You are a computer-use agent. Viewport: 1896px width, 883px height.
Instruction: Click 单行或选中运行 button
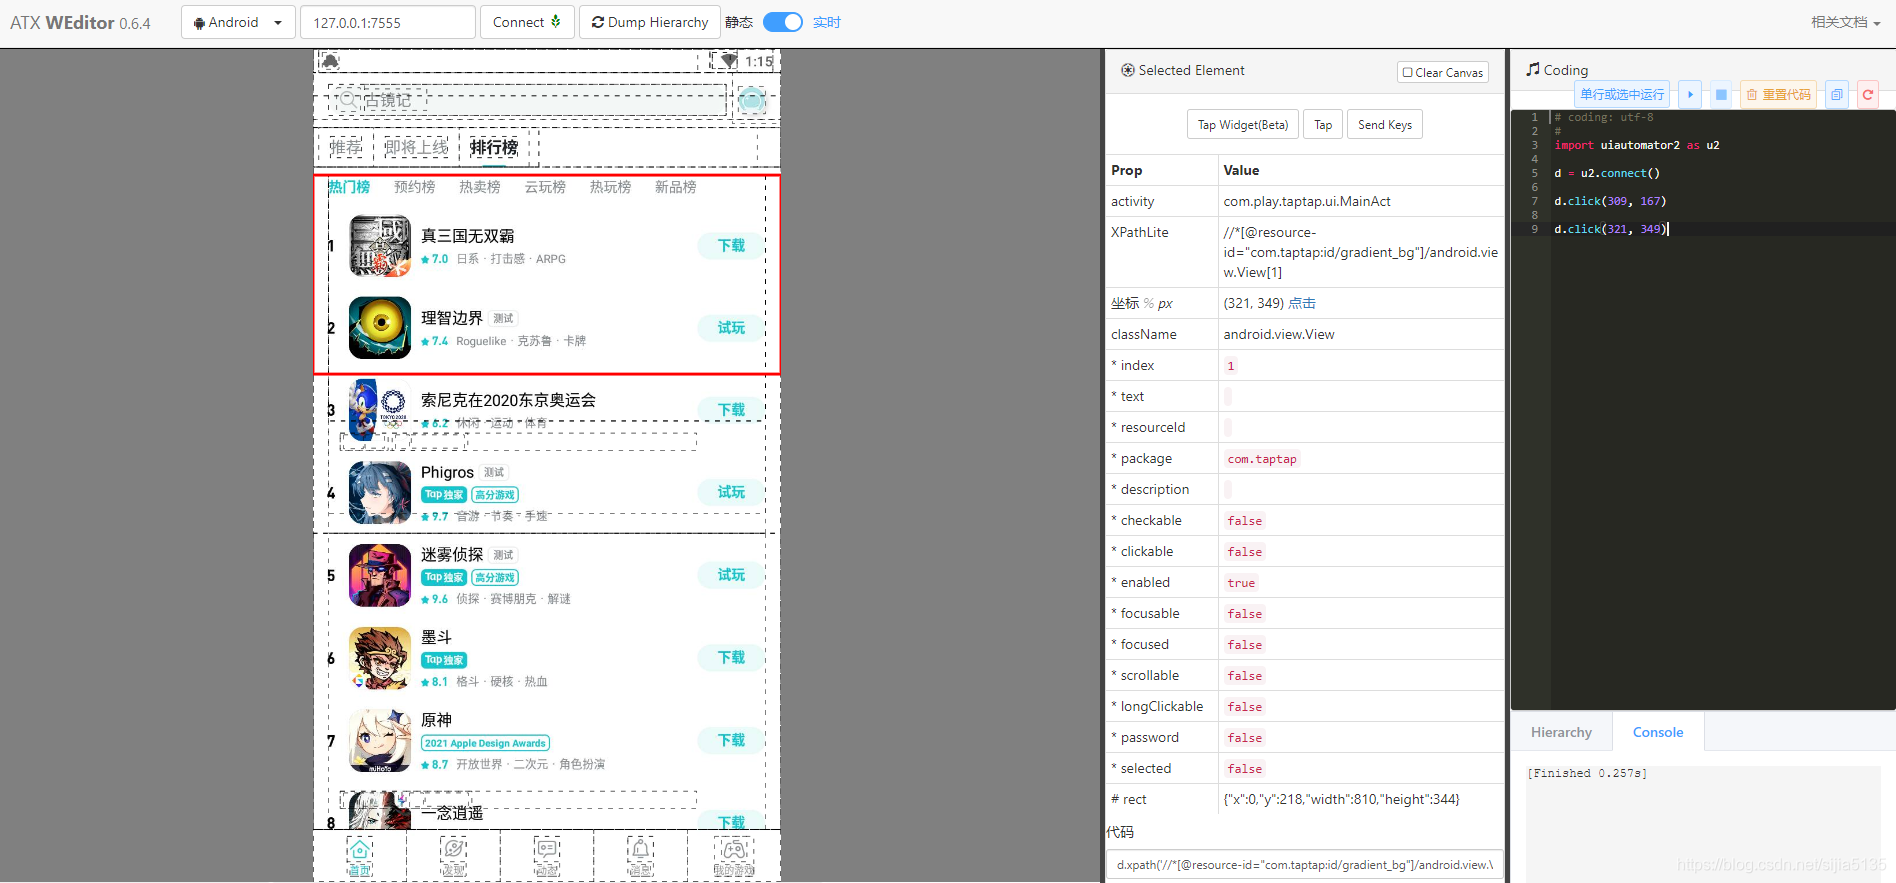(1622, 95)
